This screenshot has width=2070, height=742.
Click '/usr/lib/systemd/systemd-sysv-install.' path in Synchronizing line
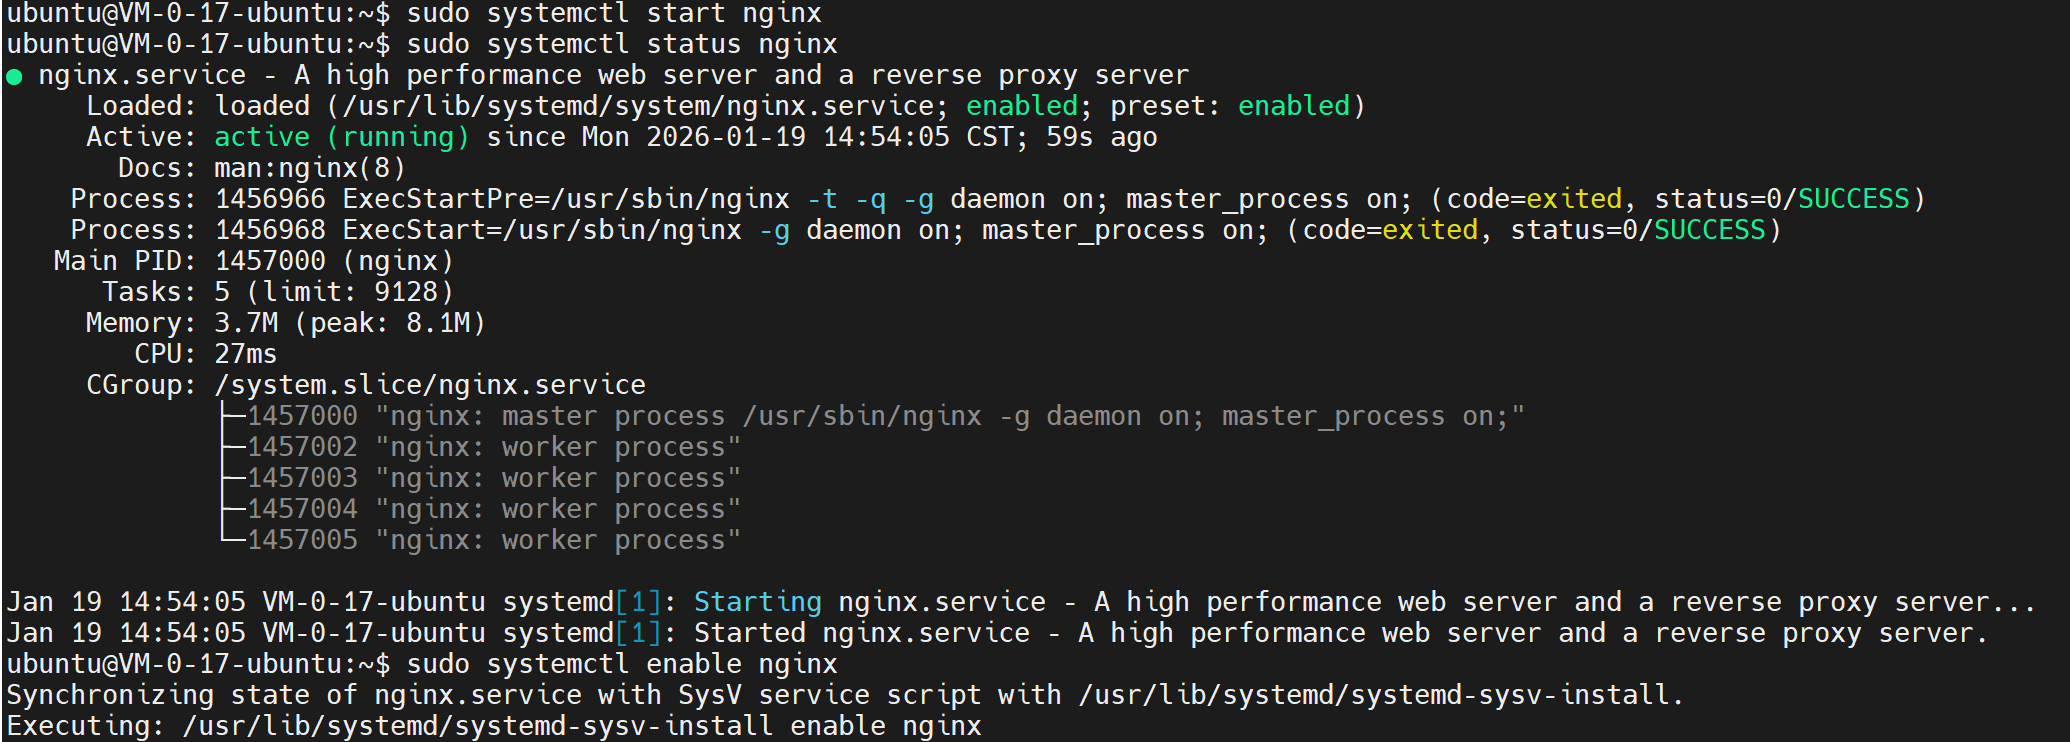[x=1382, y=695]
